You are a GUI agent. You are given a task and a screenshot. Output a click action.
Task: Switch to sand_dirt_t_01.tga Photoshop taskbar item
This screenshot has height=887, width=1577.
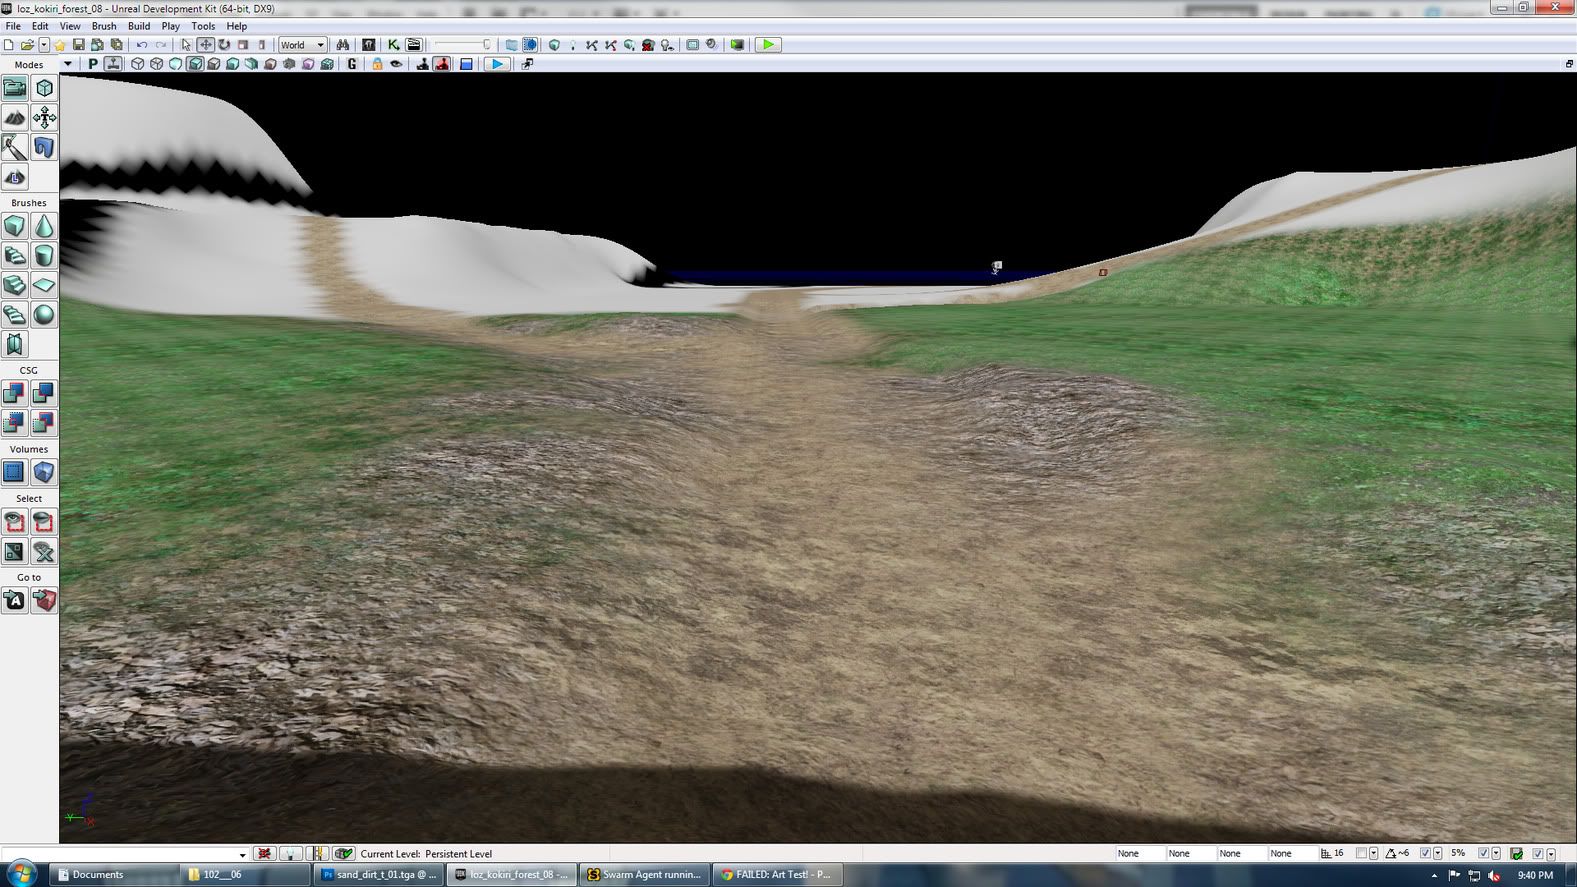(379, 875)
